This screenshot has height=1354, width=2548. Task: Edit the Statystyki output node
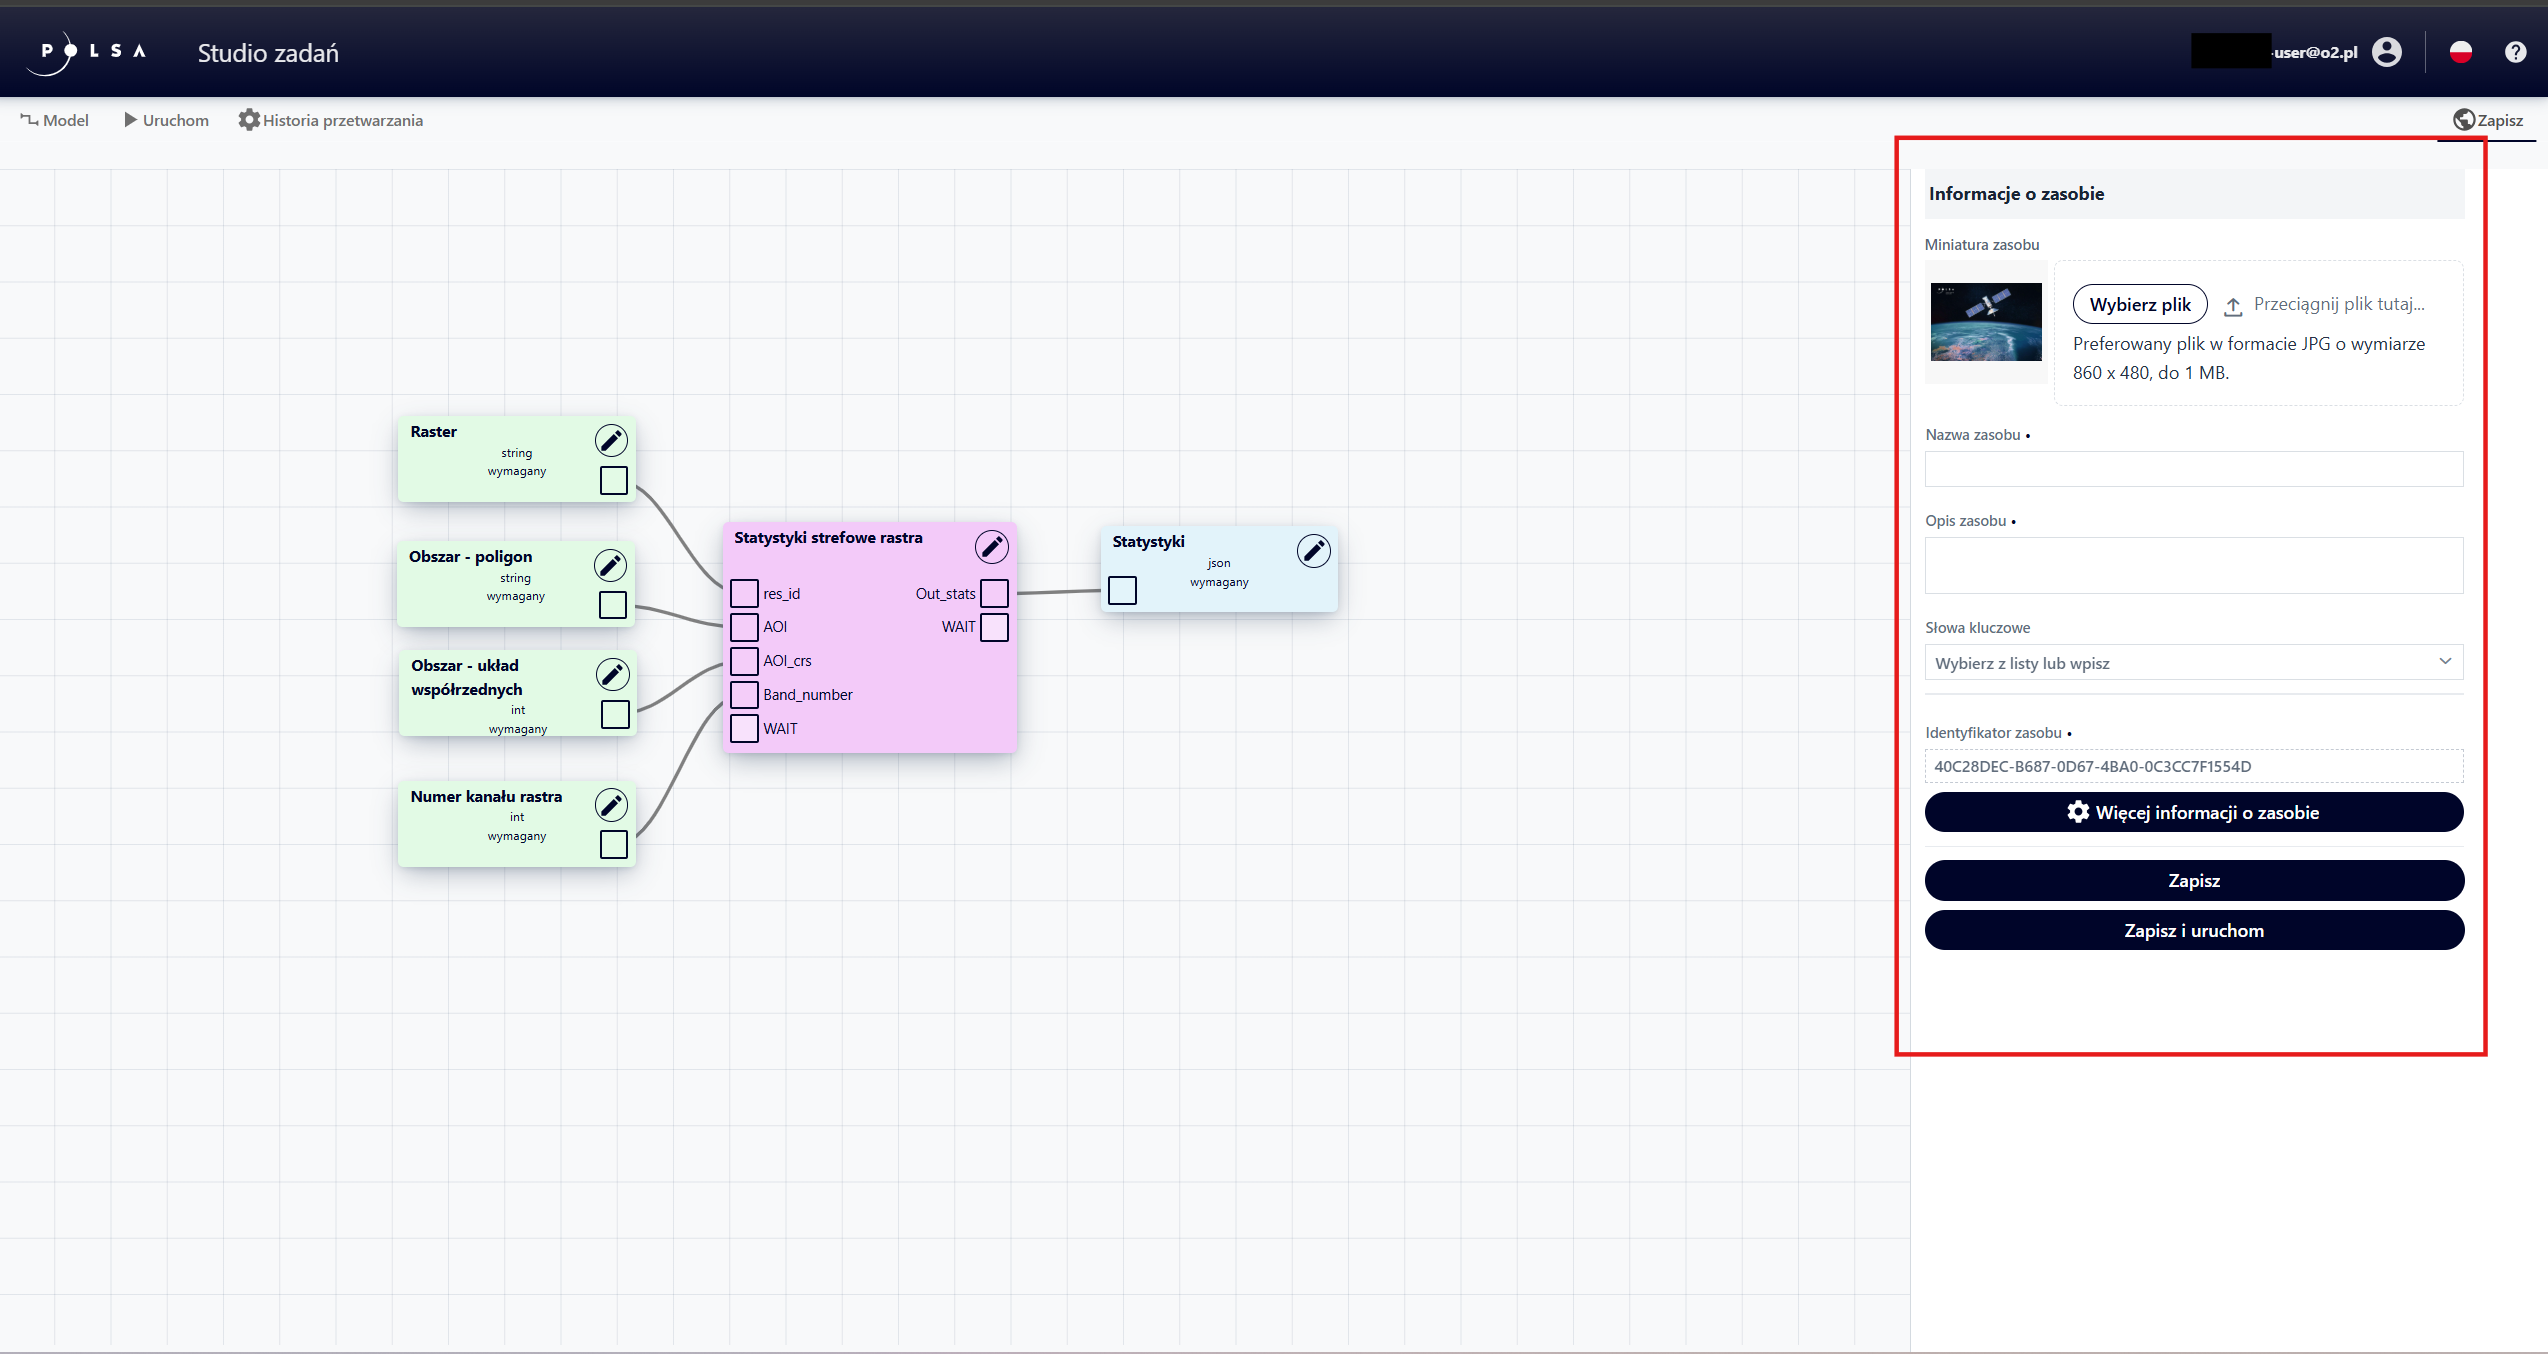tap(1313, 550)
